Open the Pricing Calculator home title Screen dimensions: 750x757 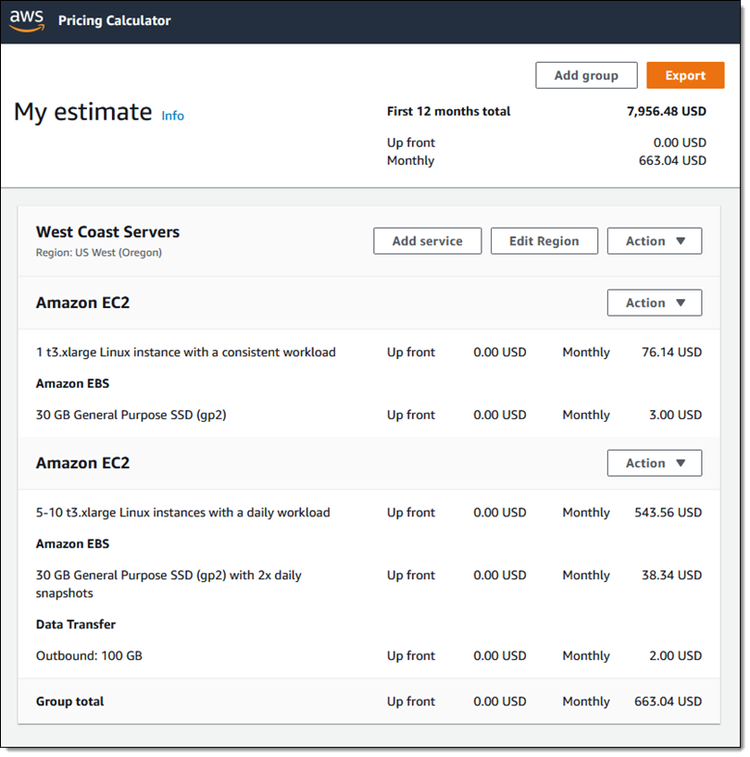tap(114, 21)
